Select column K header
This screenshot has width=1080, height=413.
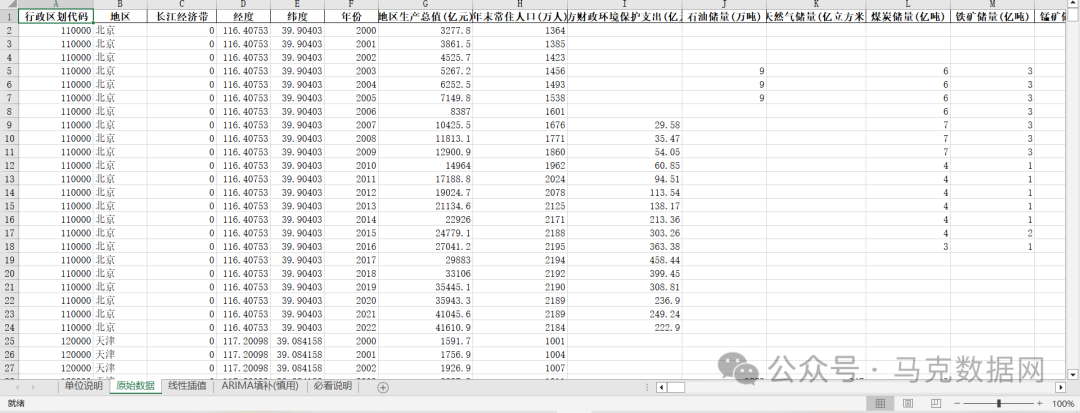(816, 4)
